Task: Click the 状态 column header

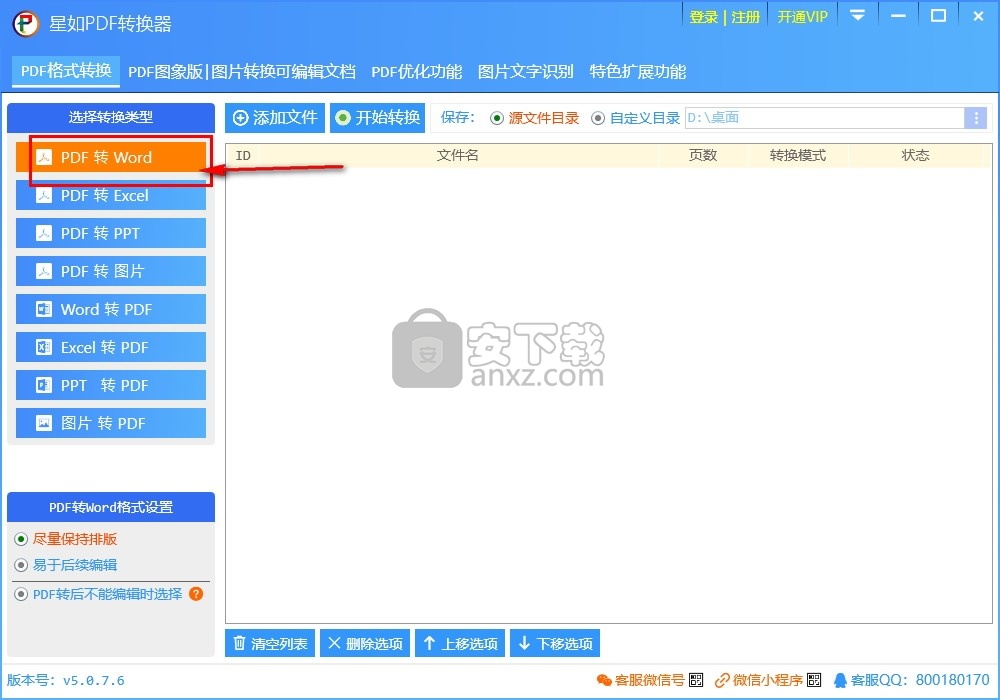Action: 915,156
